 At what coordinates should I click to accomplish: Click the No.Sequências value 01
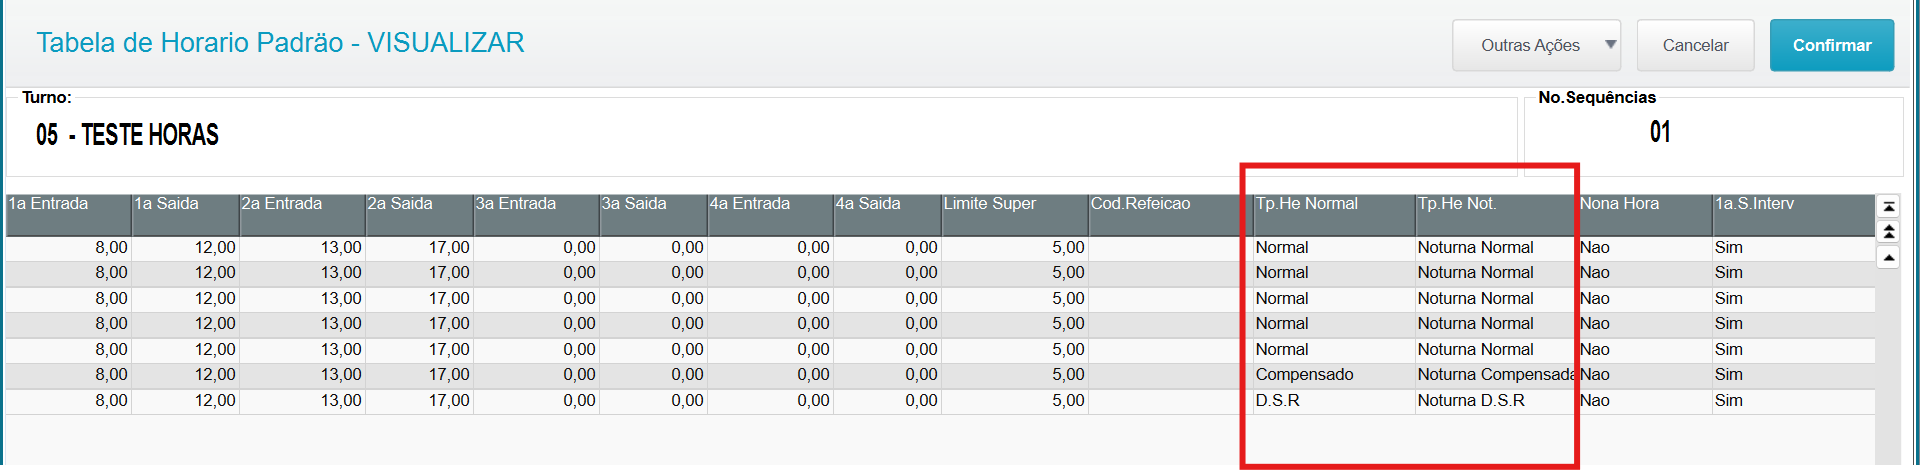click(1660, 132)
